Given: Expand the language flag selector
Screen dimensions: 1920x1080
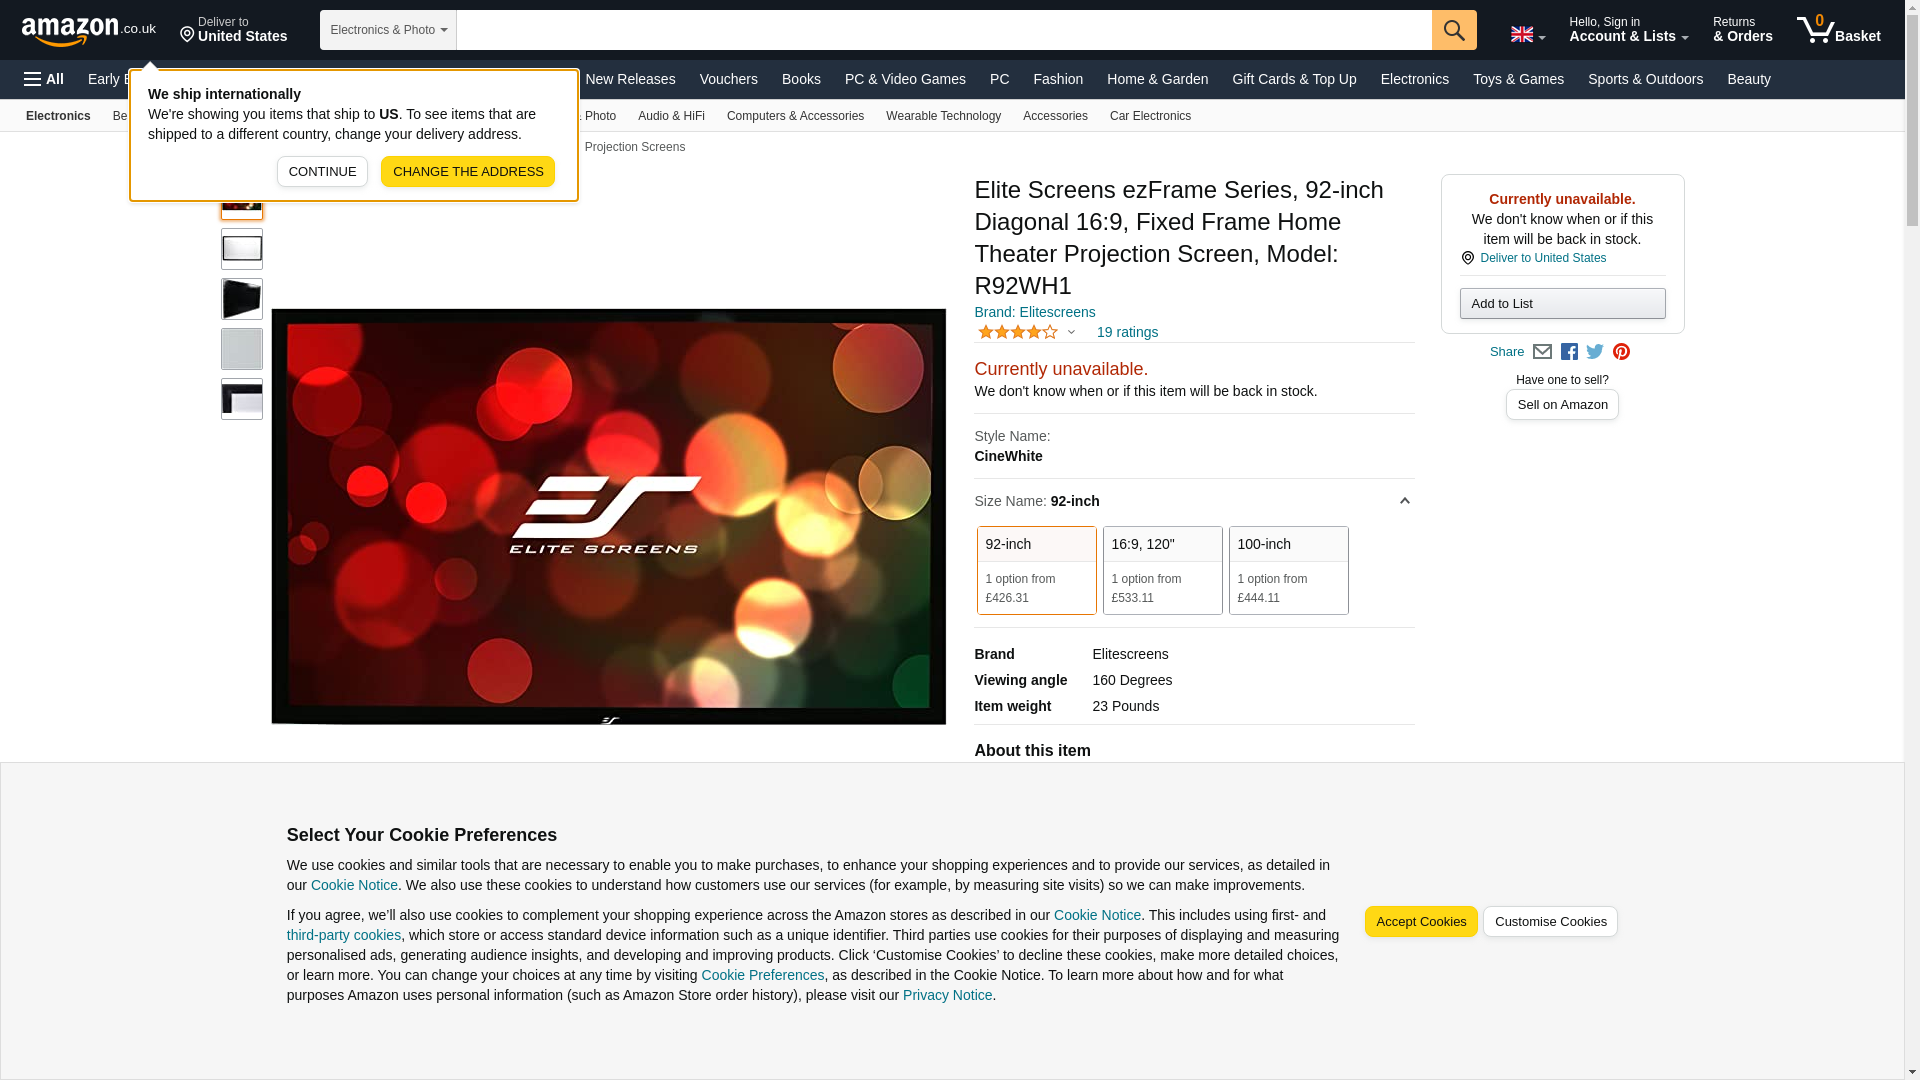Looking at the screenshot, I should 1527,34.
